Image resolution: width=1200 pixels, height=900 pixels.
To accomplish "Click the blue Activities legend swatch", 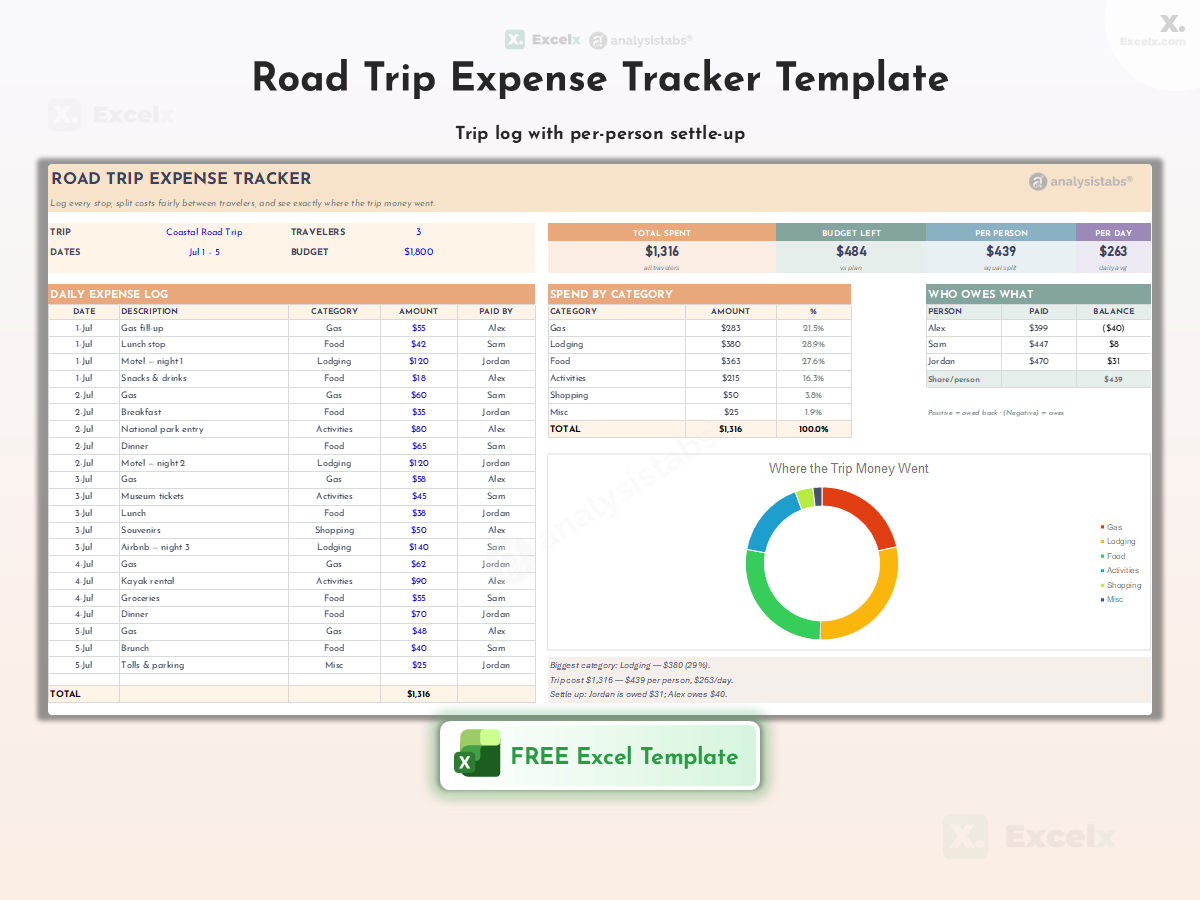I will tap(1103, 571).
